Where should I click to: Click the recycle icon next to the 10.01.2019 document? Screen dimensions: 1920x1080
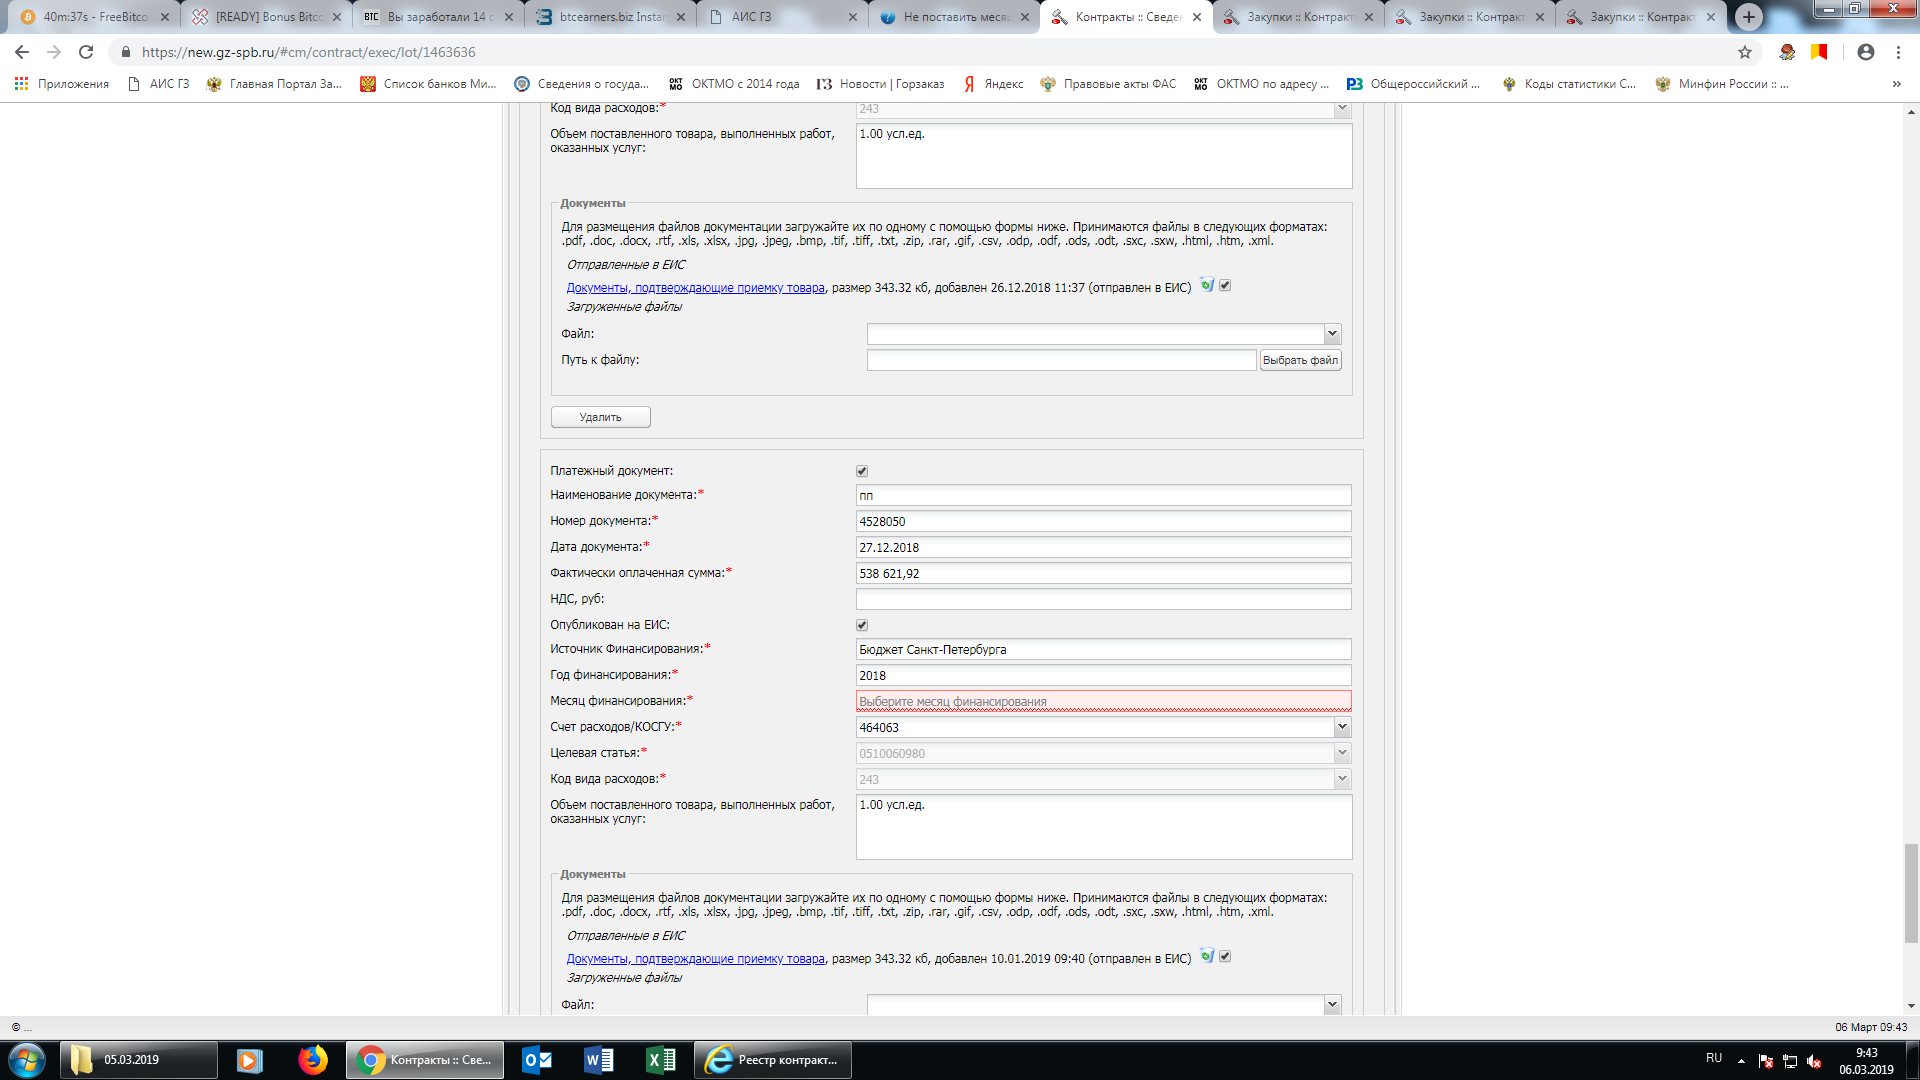coord(1207,957)
